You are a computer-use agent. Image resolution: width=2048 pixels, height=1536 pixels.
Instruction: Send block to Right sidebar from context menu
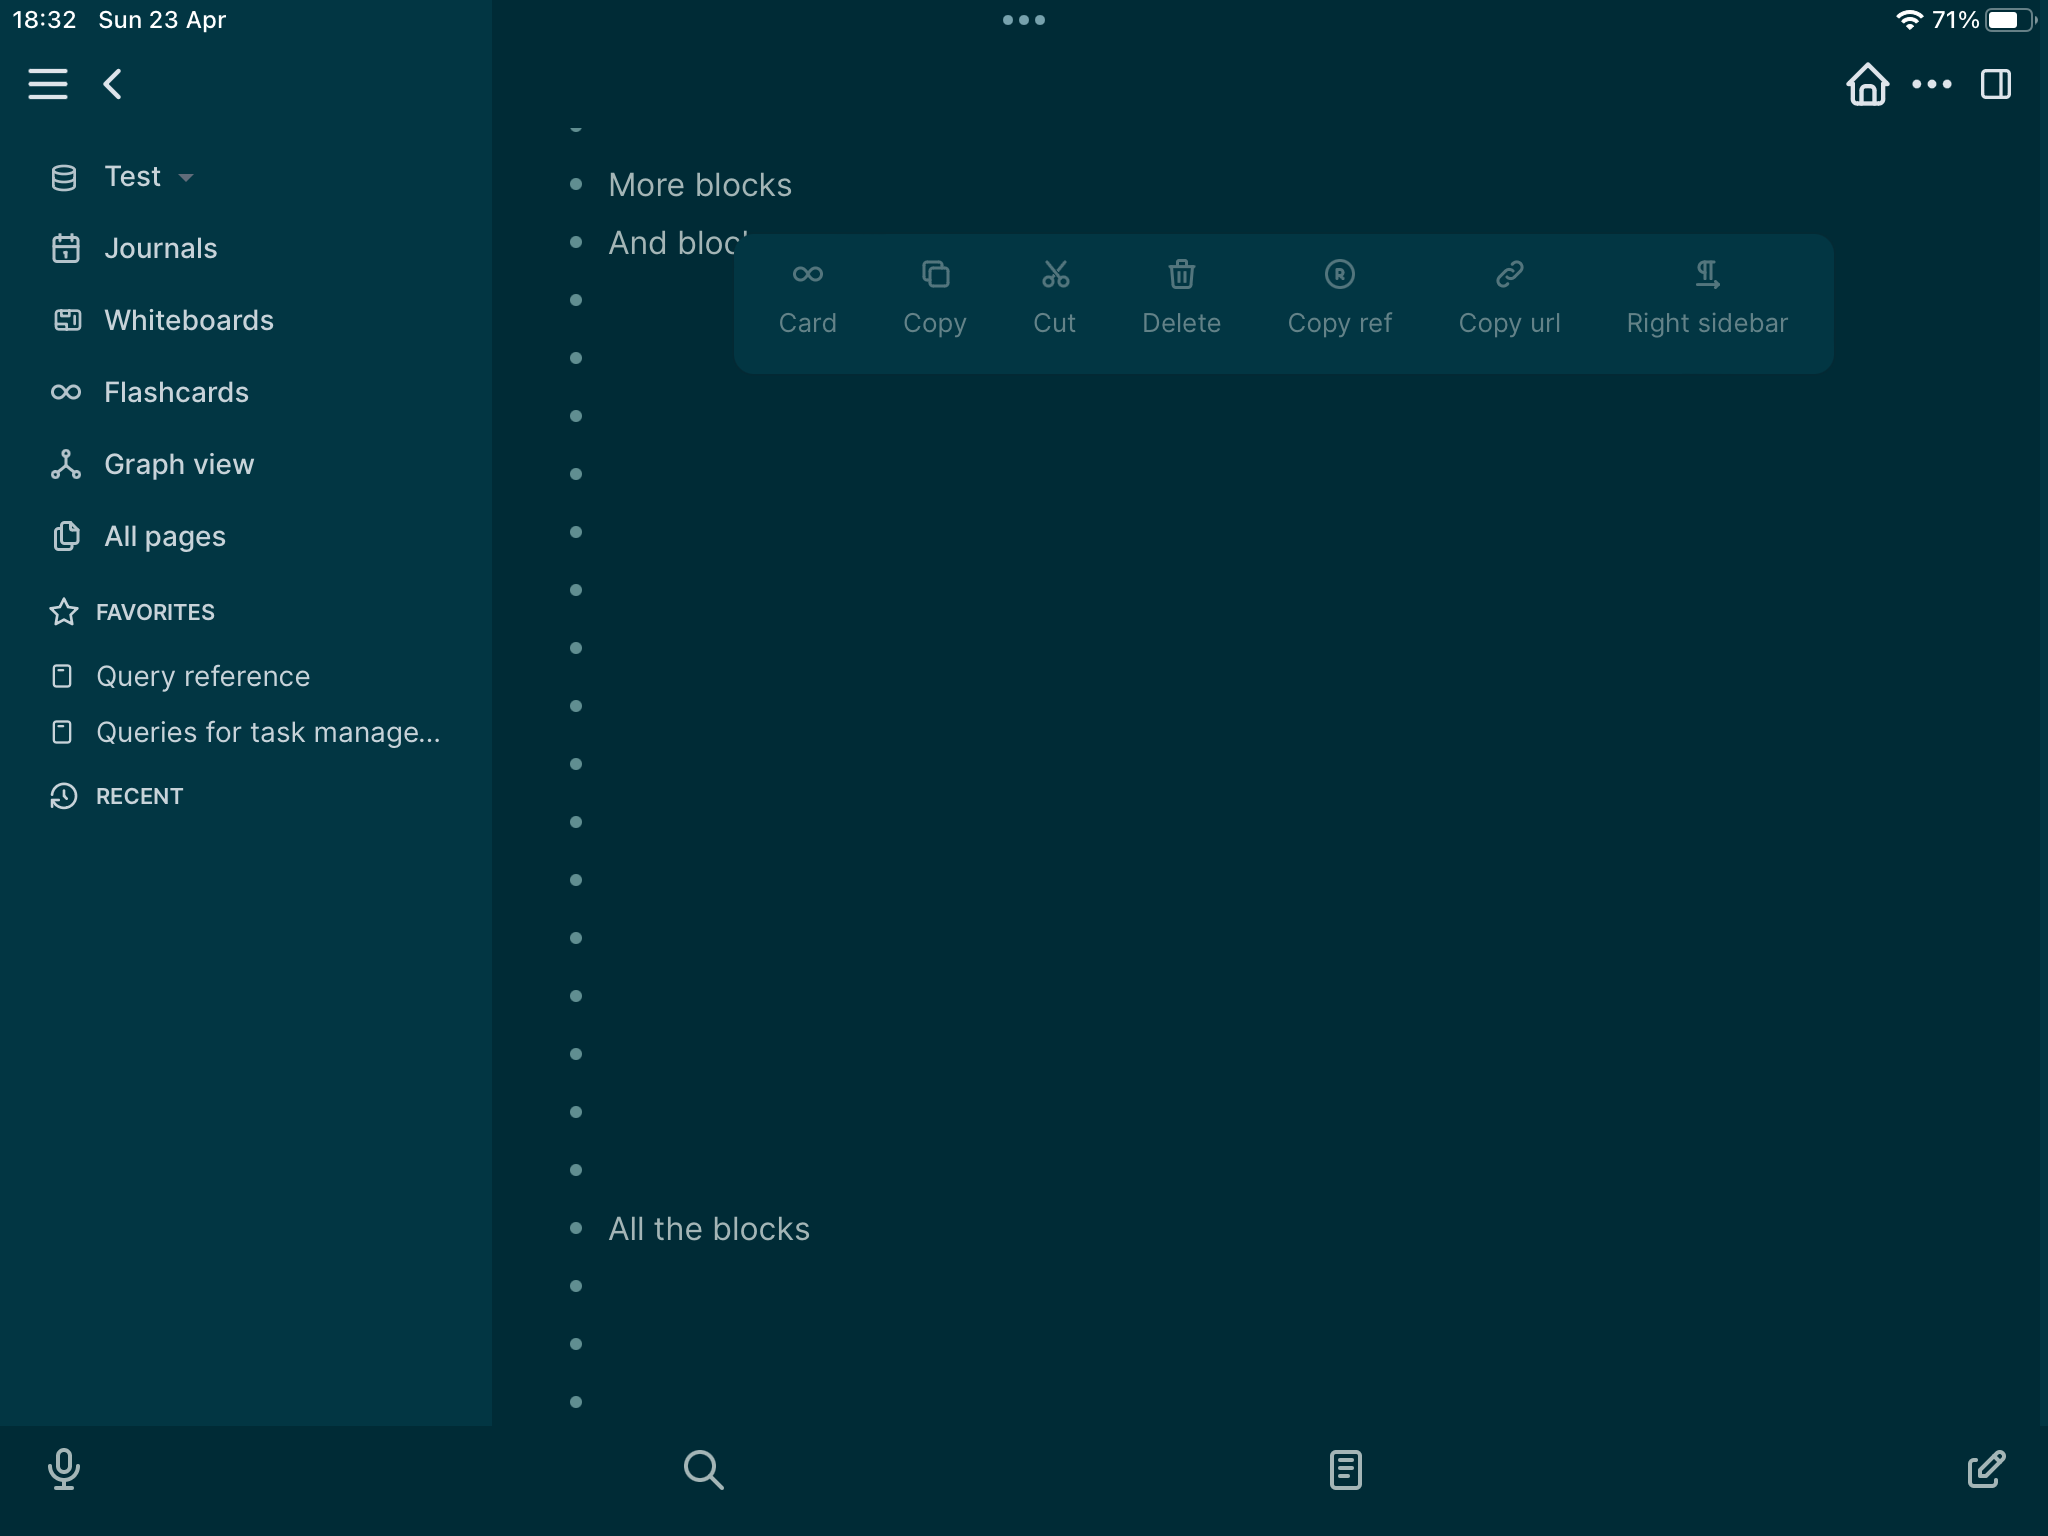click(x=1705, y=298)
